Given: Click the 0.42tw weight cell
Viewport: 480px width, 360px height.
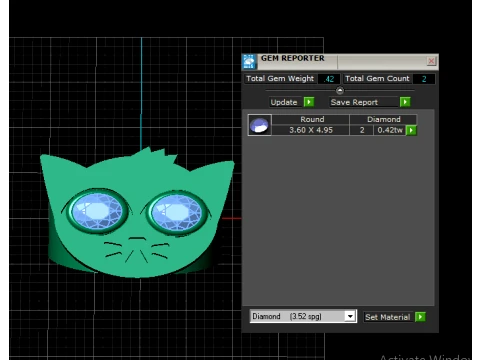Looking at the screenshot, I should click(390, 130).
